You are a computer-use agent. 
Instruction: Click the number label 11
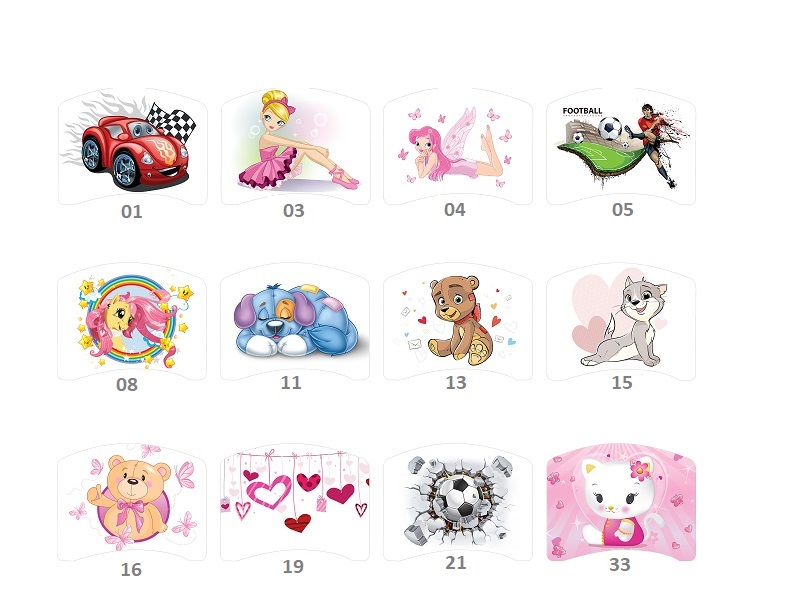291,383
